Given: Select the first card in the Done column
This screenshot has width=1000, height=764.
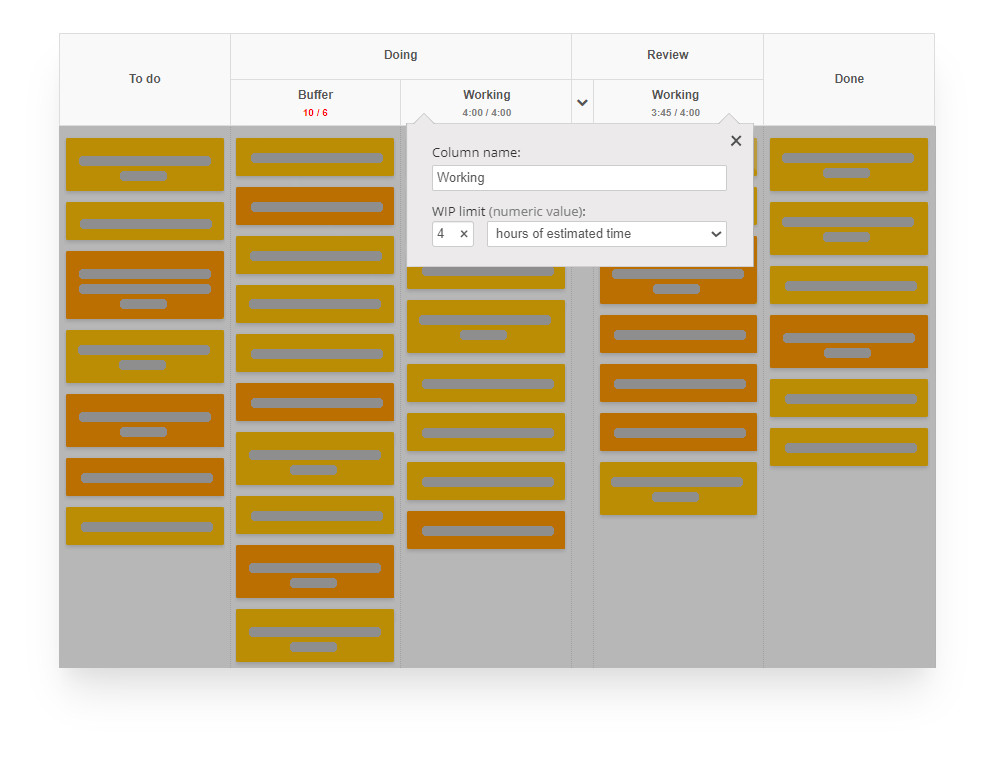Looking at the screenshot, I should (848, 164).
